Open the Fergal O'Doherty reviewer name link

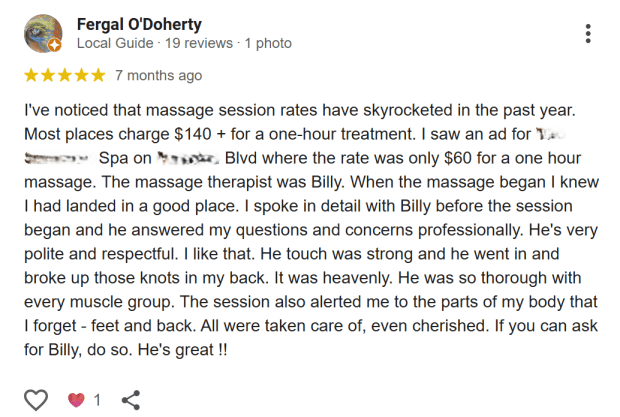[141, 23]
